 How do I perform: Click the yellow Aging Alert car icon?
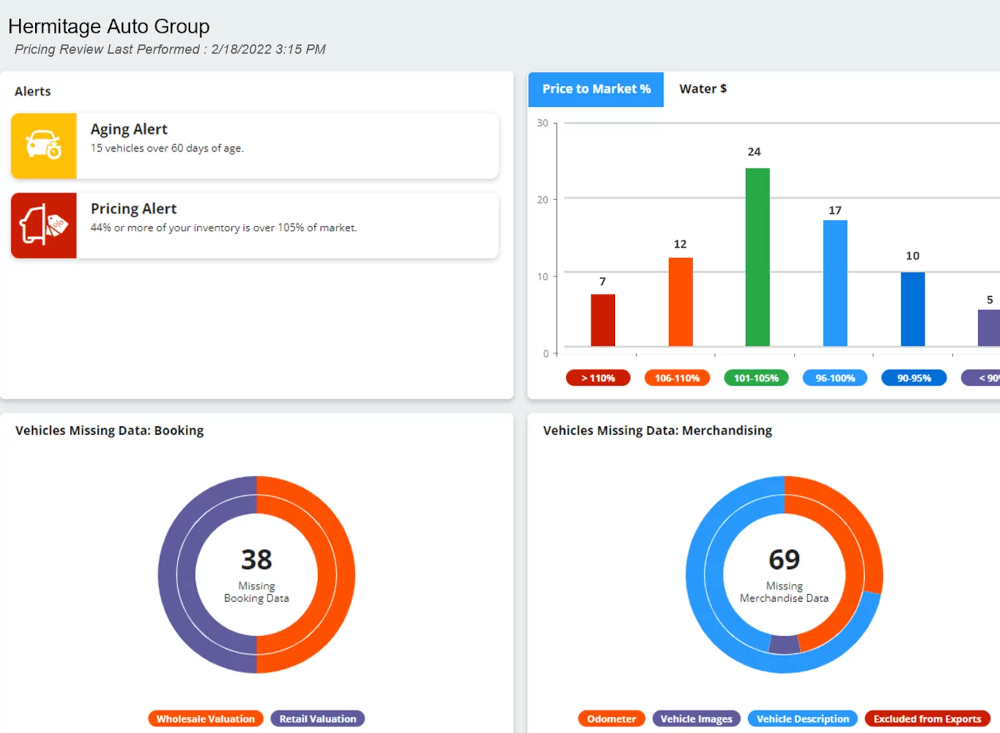point(44,146)
